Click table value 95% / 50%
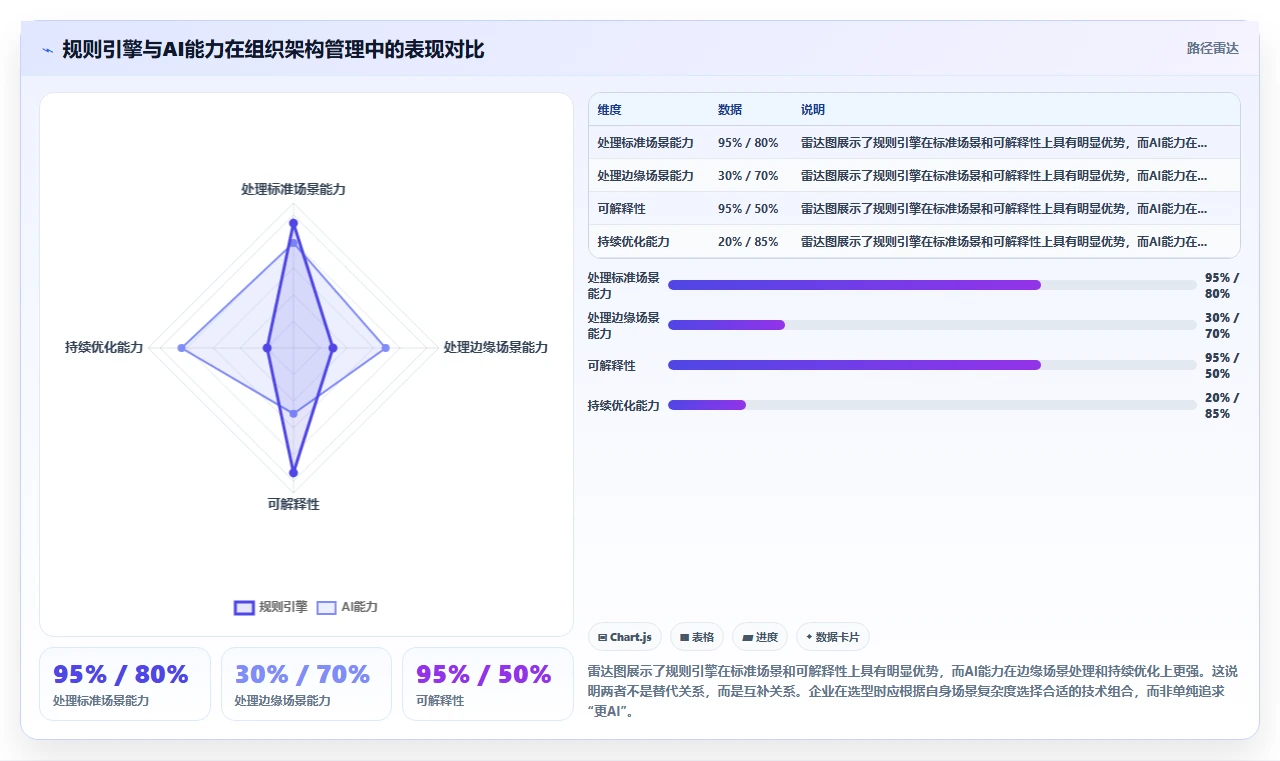 click(x=748, y=209)
